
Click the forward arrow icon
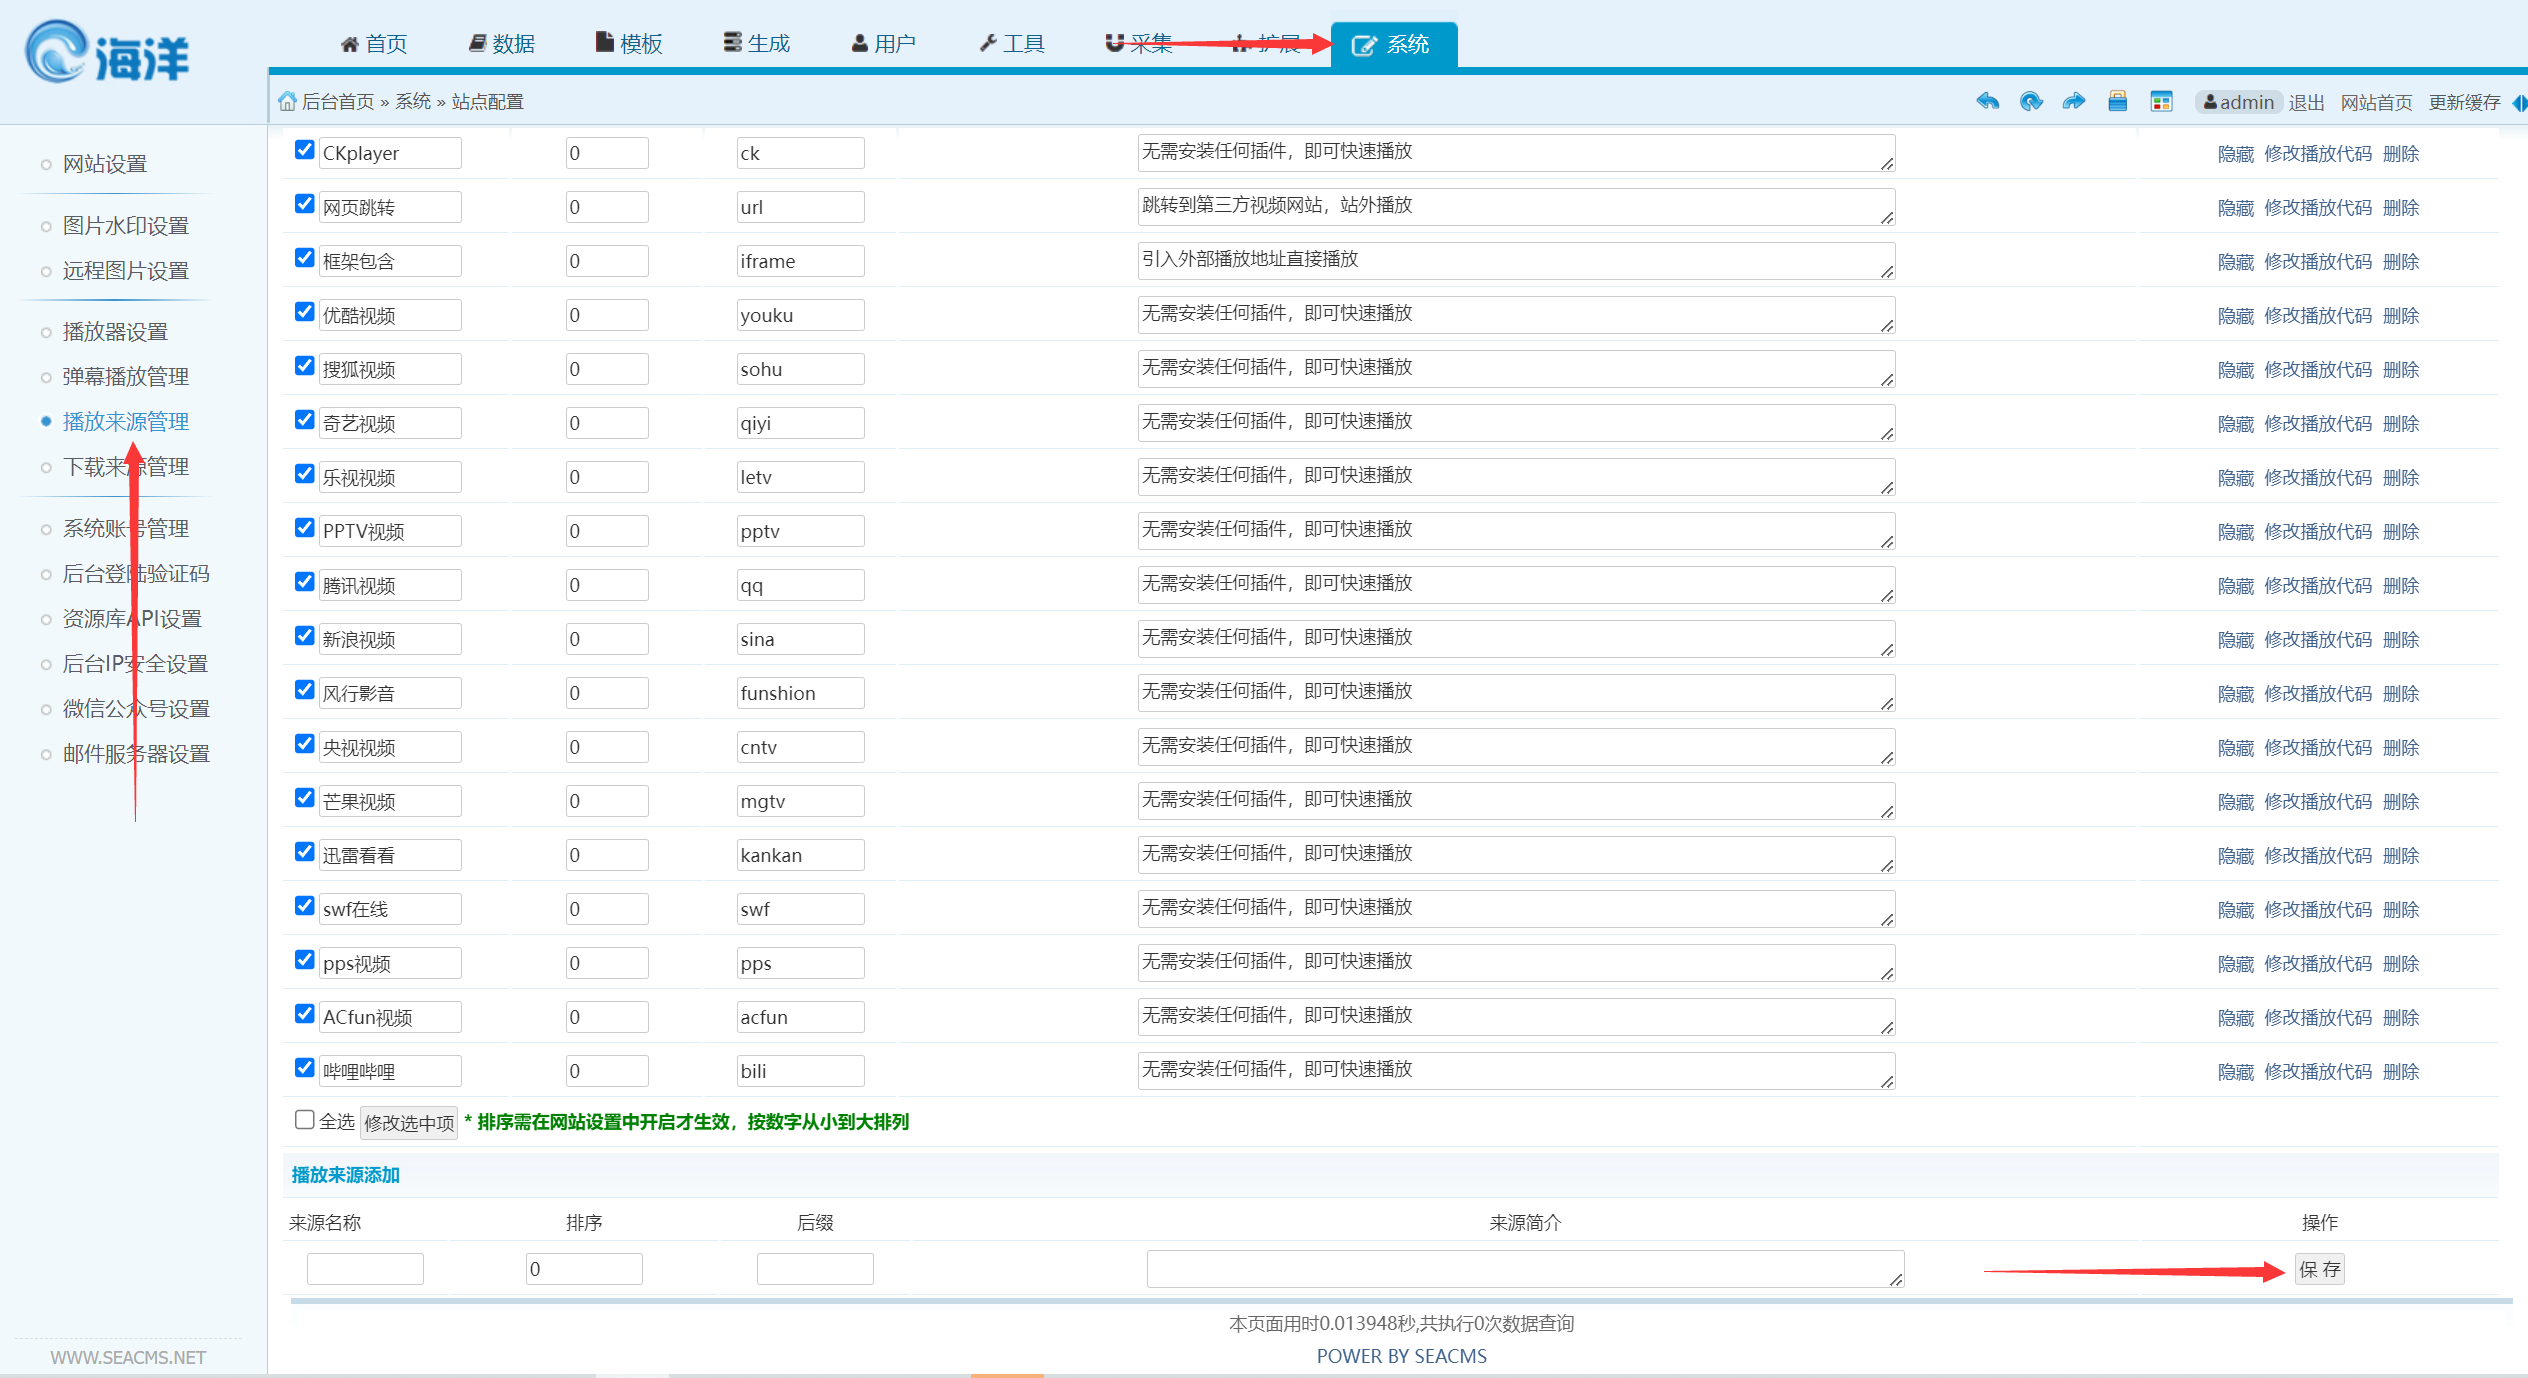click(x=2073, y=101)
